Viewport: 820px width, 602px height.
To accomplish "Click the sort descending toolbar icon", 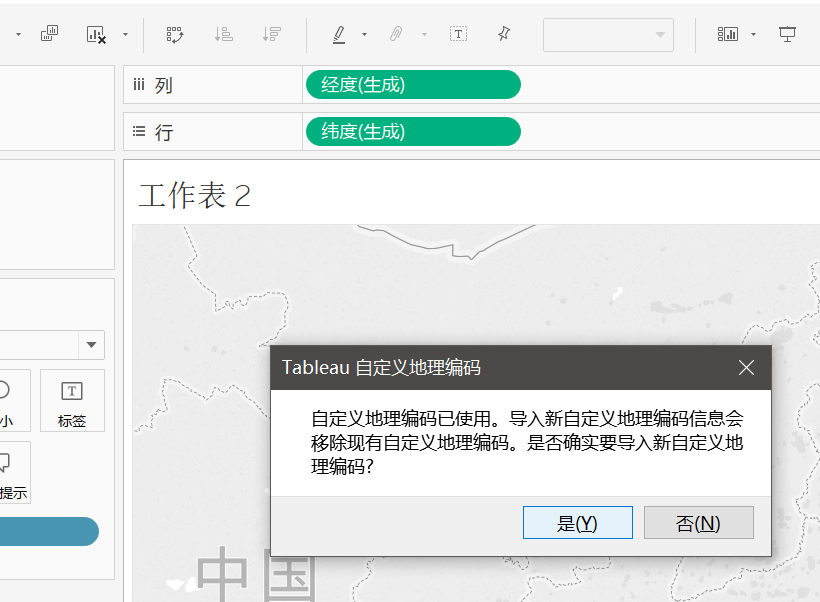I will 272,35.
